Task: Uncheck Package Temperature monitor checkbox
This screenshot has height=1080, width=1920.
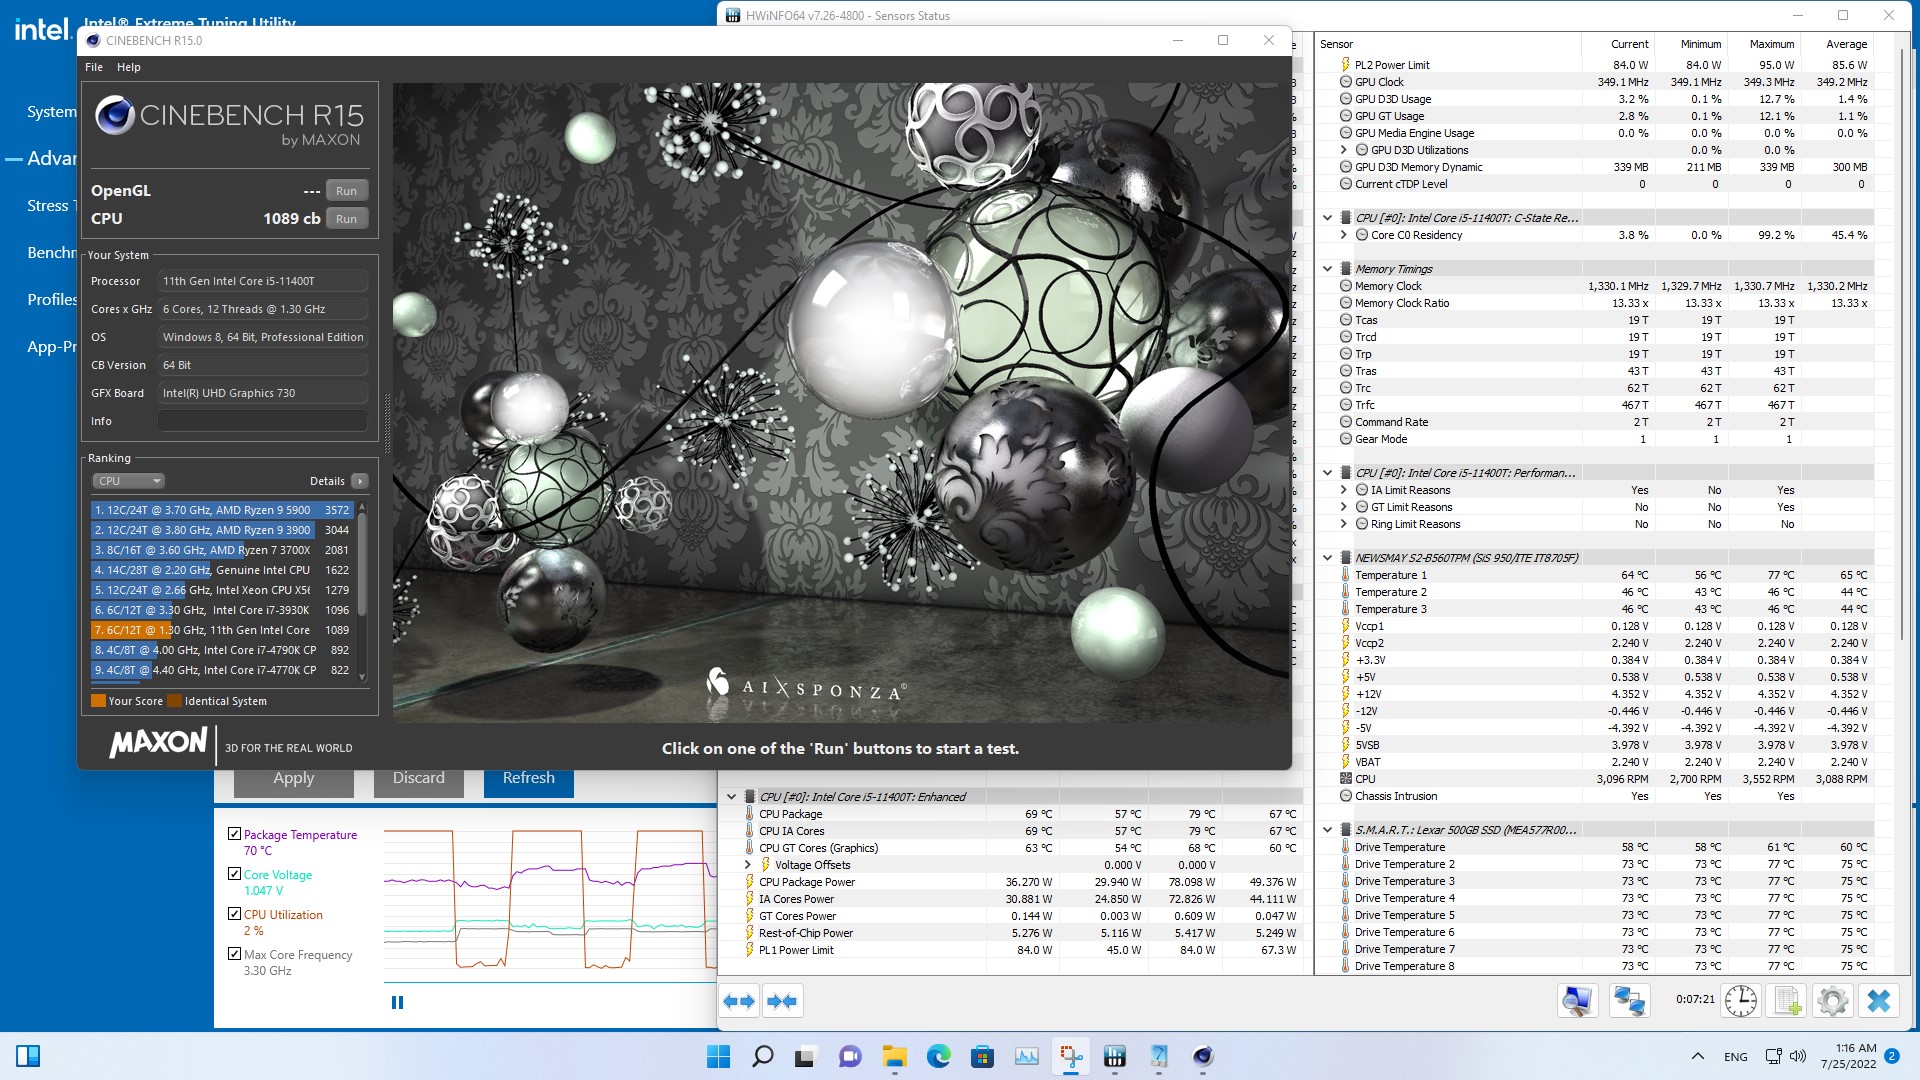Action: [x=234, y=834]
